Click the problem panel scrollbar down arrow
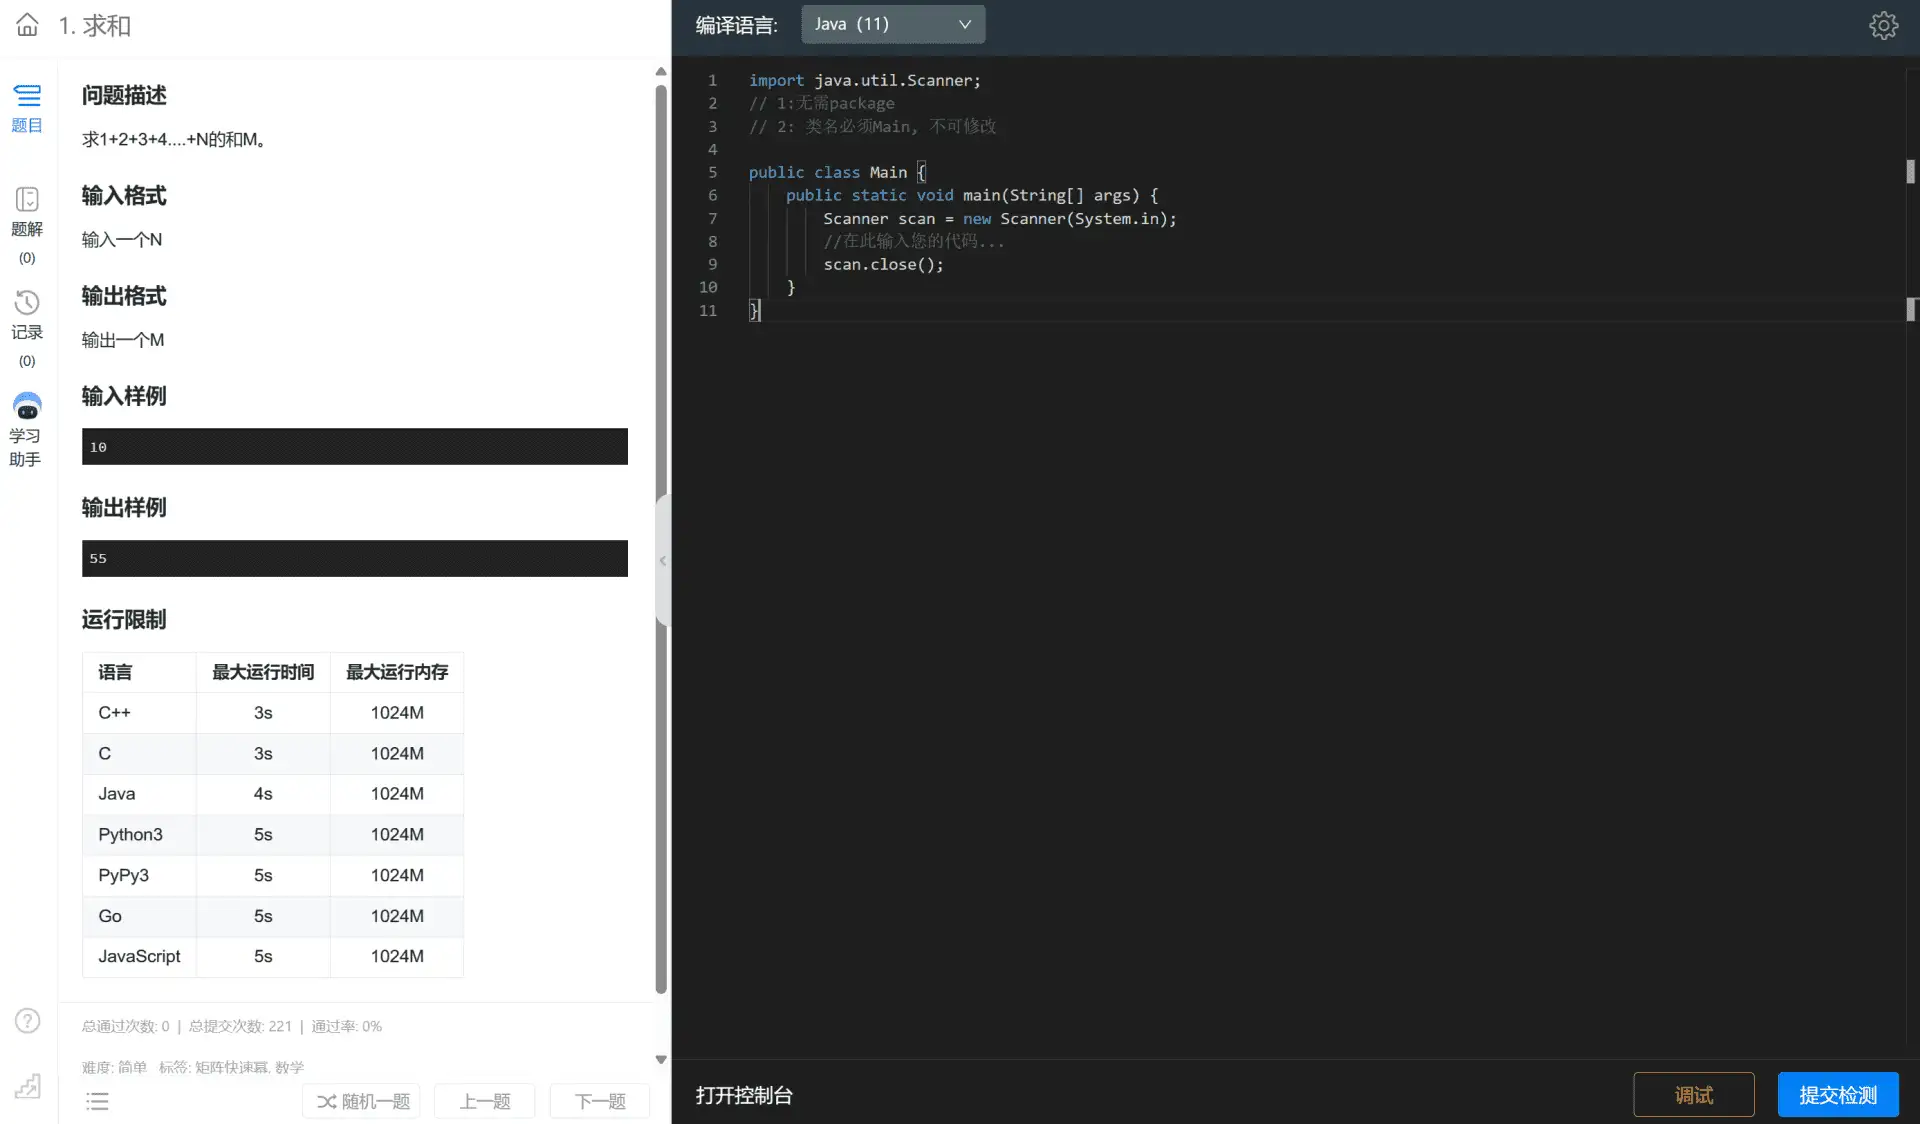 [661, 1059]
